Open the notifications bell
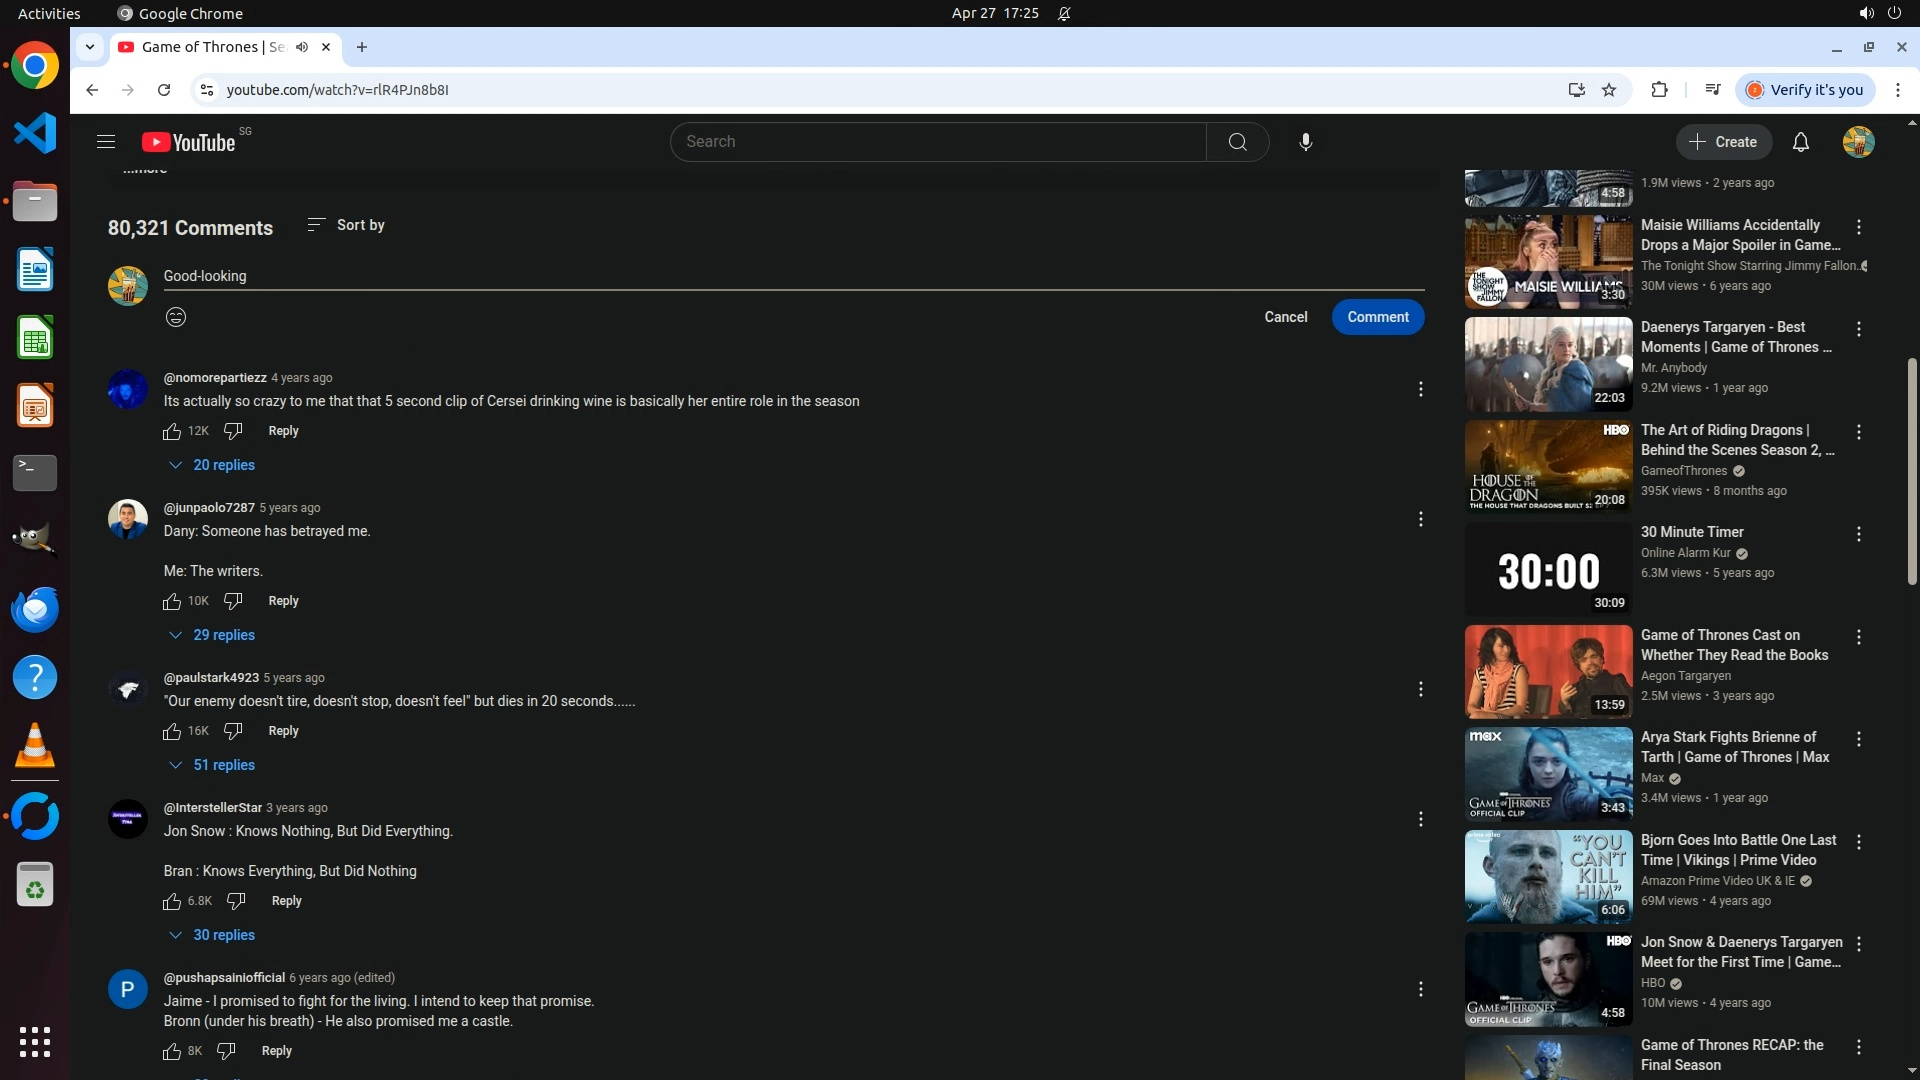This screenshot has width=1920, height=1080. (x=1800, y=142)
